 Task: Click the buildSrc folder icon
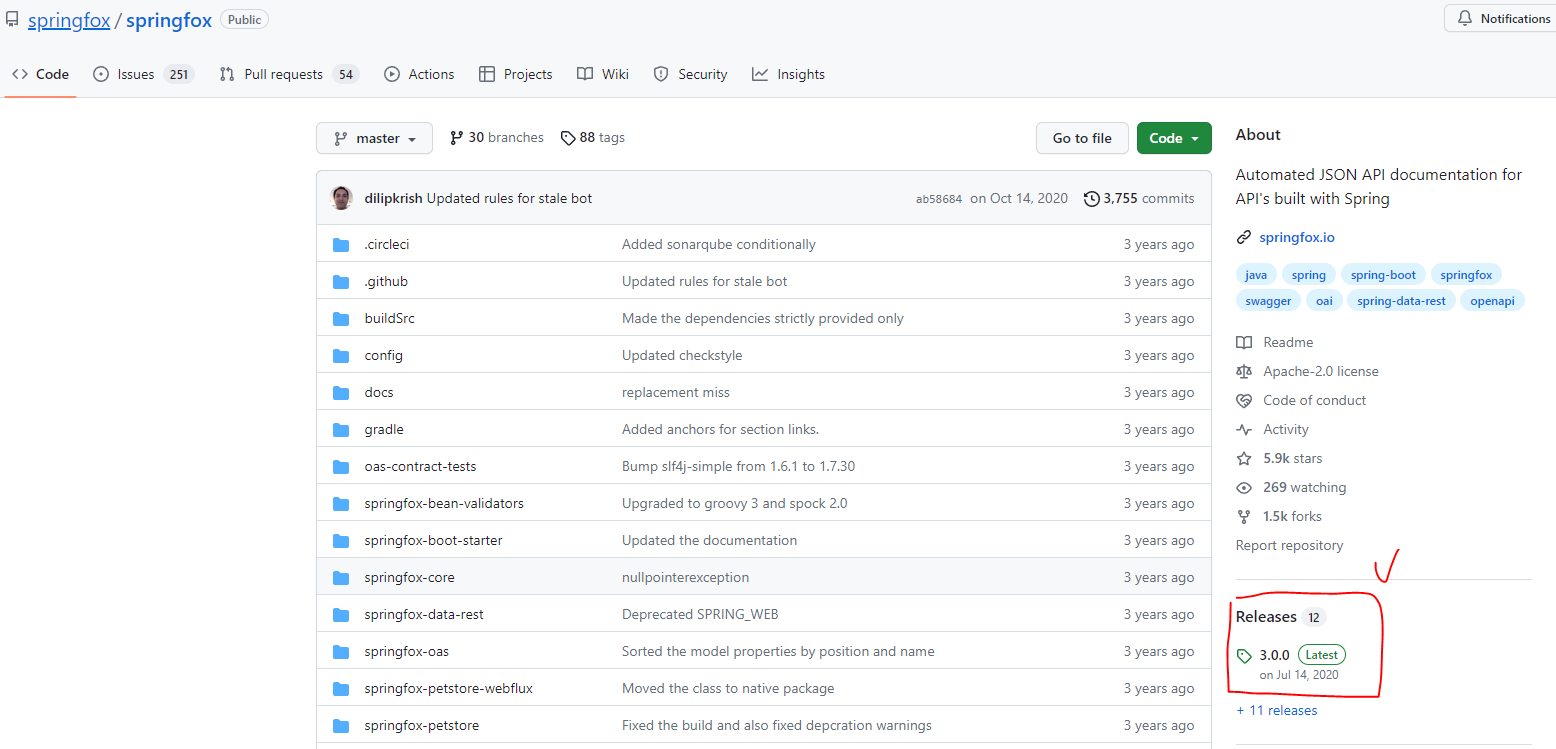341,319
